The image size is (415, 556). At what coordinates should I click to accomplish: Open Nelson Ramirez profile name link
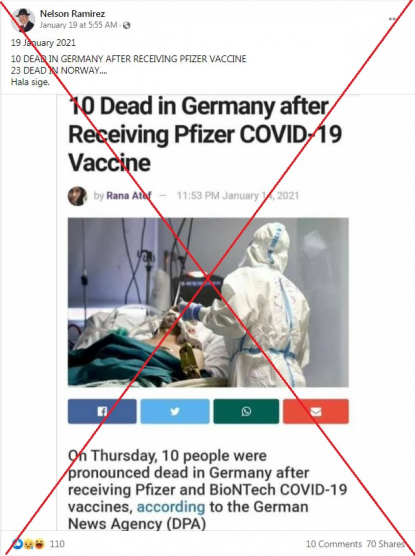coord(72,13)
